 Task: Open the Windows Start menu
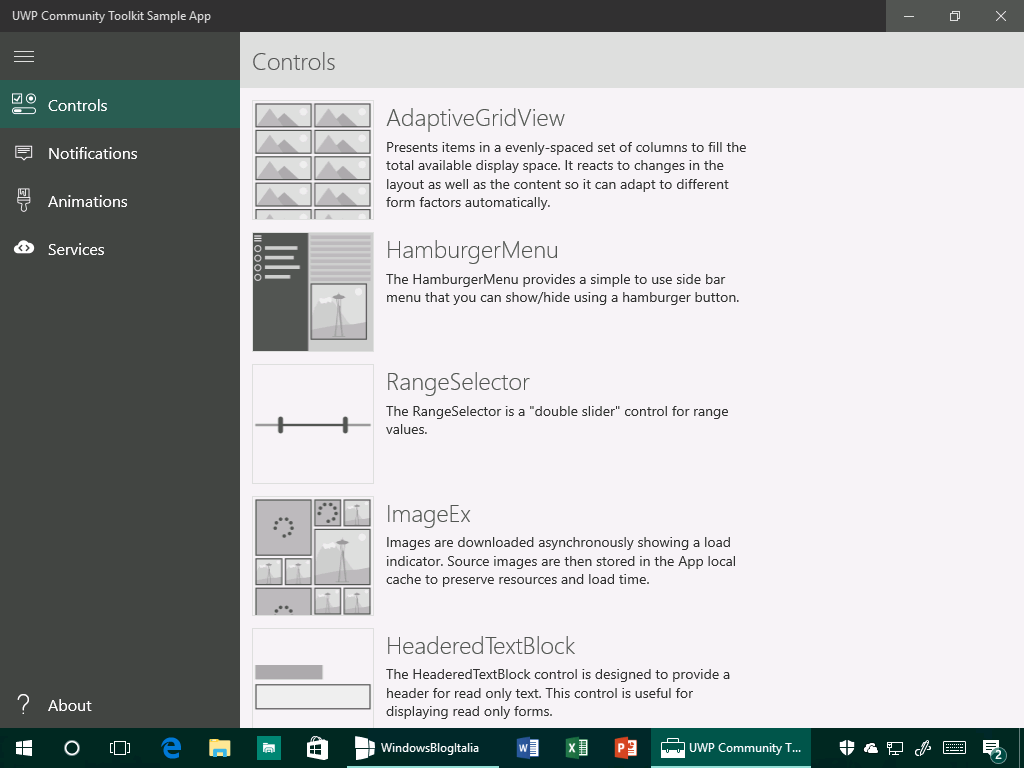click(x=24, y=748)
